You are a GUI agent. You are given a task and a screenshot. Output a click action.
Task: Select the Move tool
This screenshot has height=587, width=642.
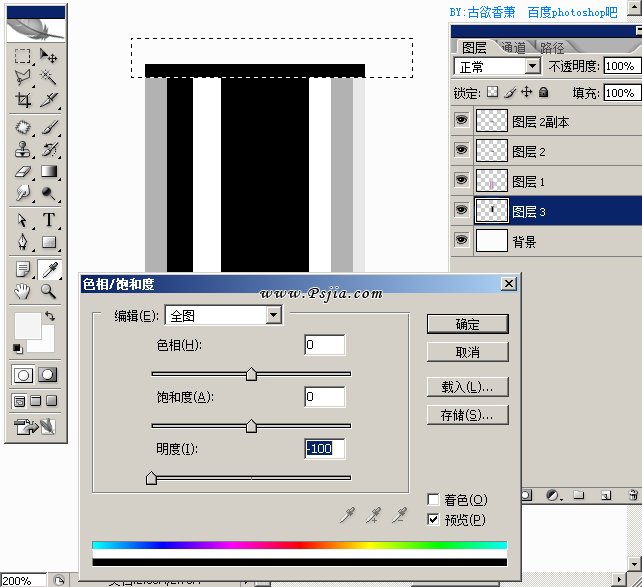click(49, 56)
